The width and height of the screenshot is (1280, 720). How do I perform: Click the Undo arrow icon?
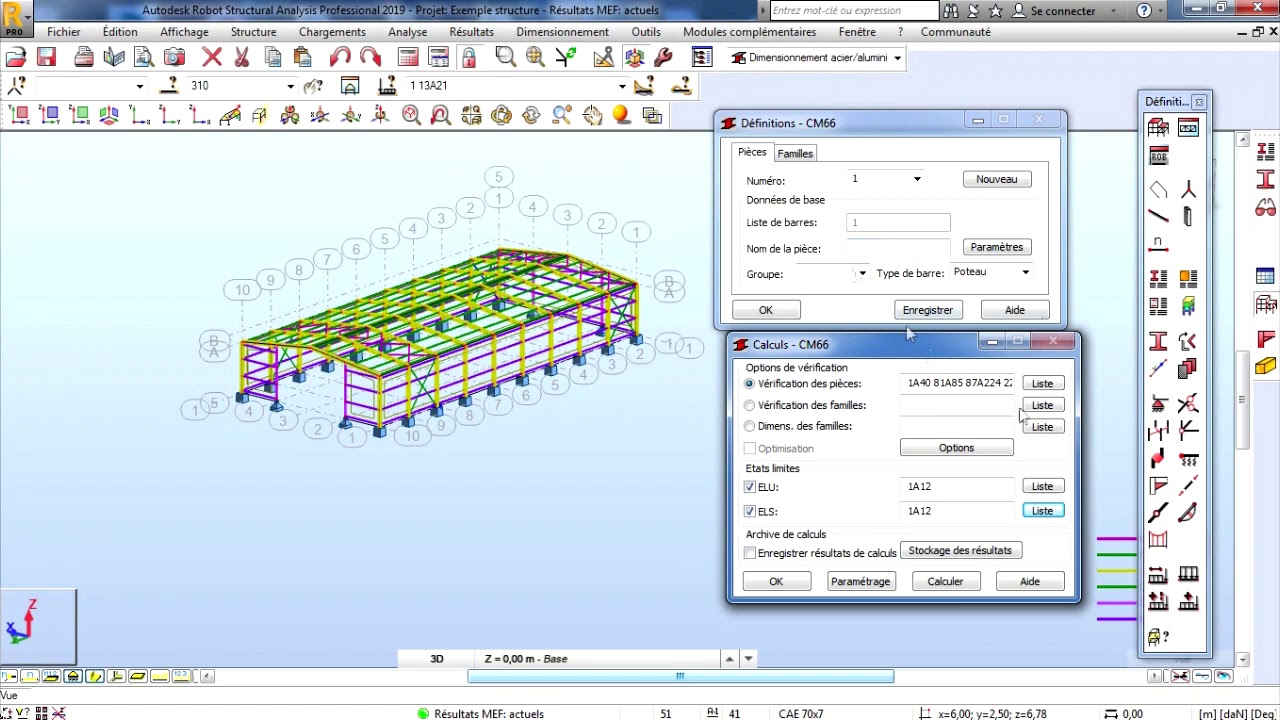pyautogui.click(x=340, y=57)
